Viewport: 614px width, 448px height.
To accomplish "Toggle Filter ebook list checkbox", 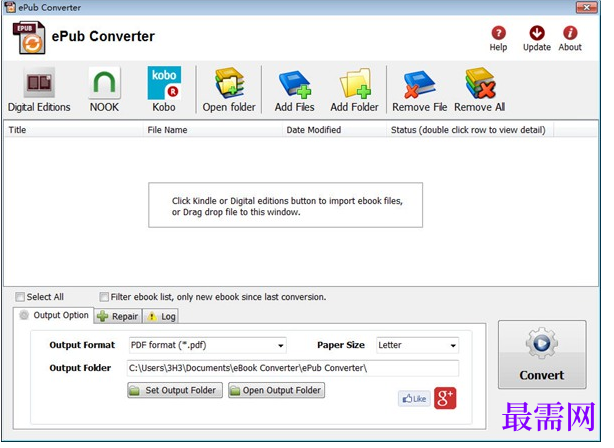I will [104, 297].
